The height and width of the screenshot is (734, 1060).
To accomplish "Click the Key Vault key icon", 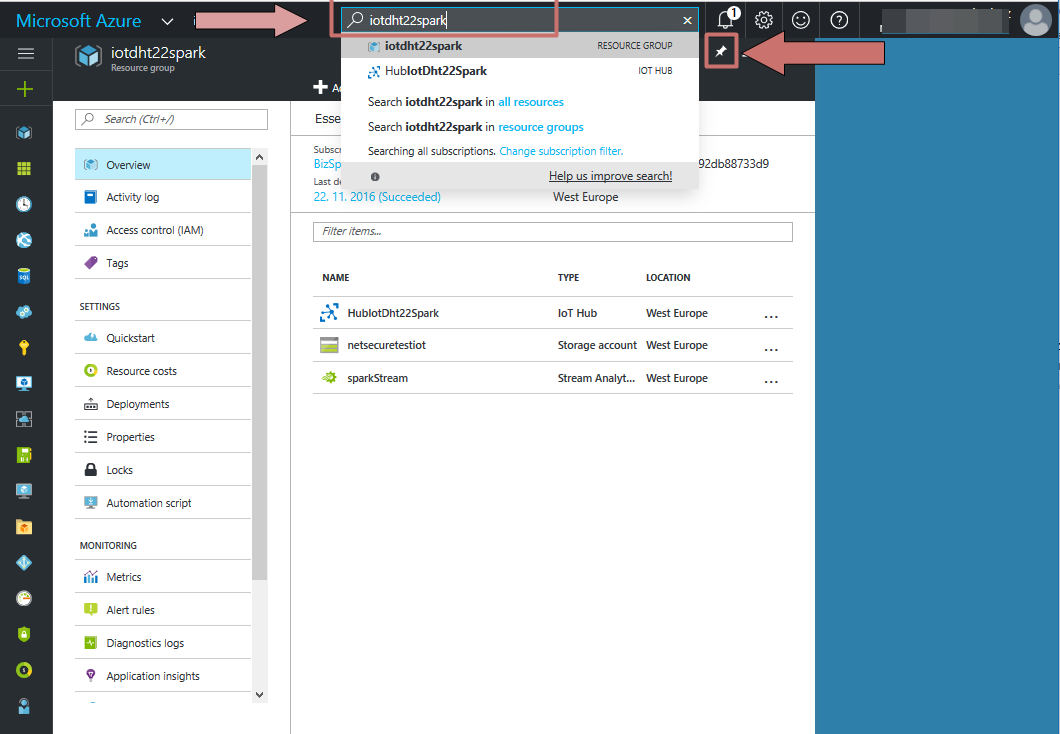I will point(24,347).
